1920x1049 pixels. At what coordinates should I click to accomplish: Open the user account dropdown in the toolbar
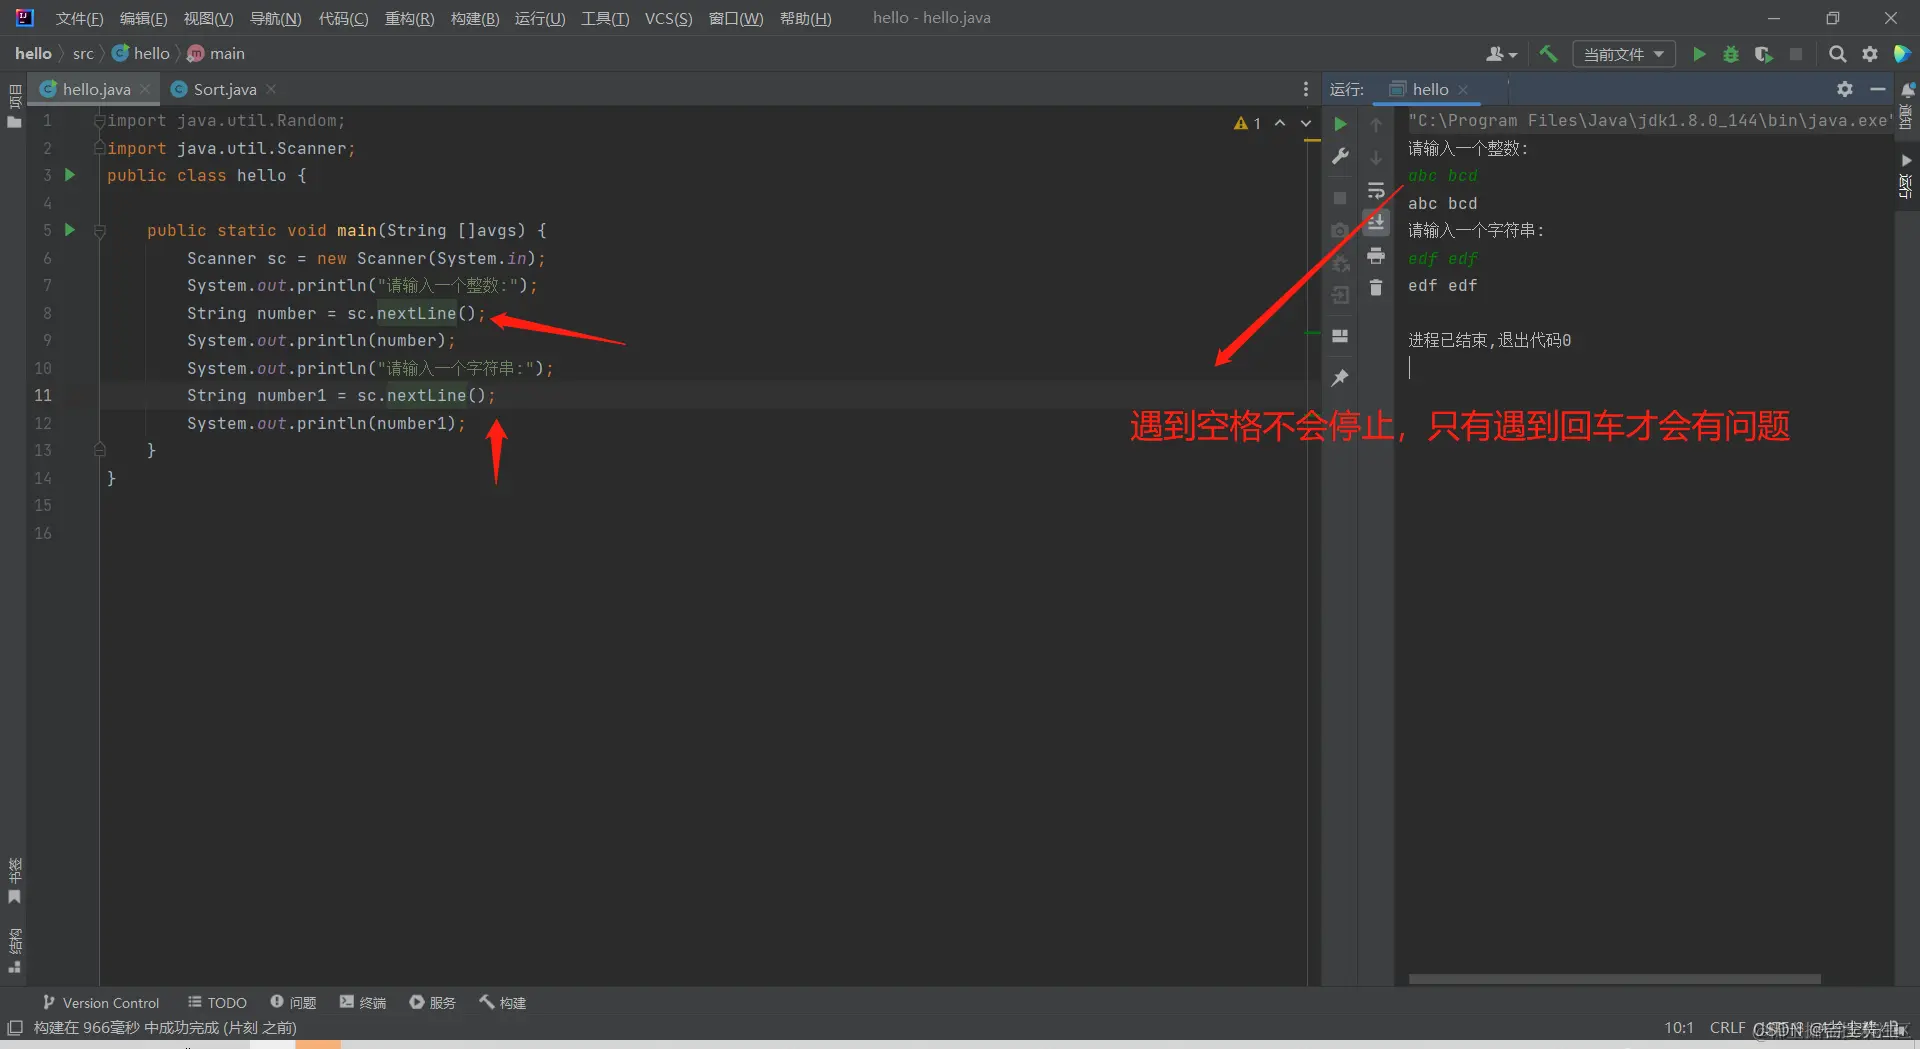(x=1501, y=54)
